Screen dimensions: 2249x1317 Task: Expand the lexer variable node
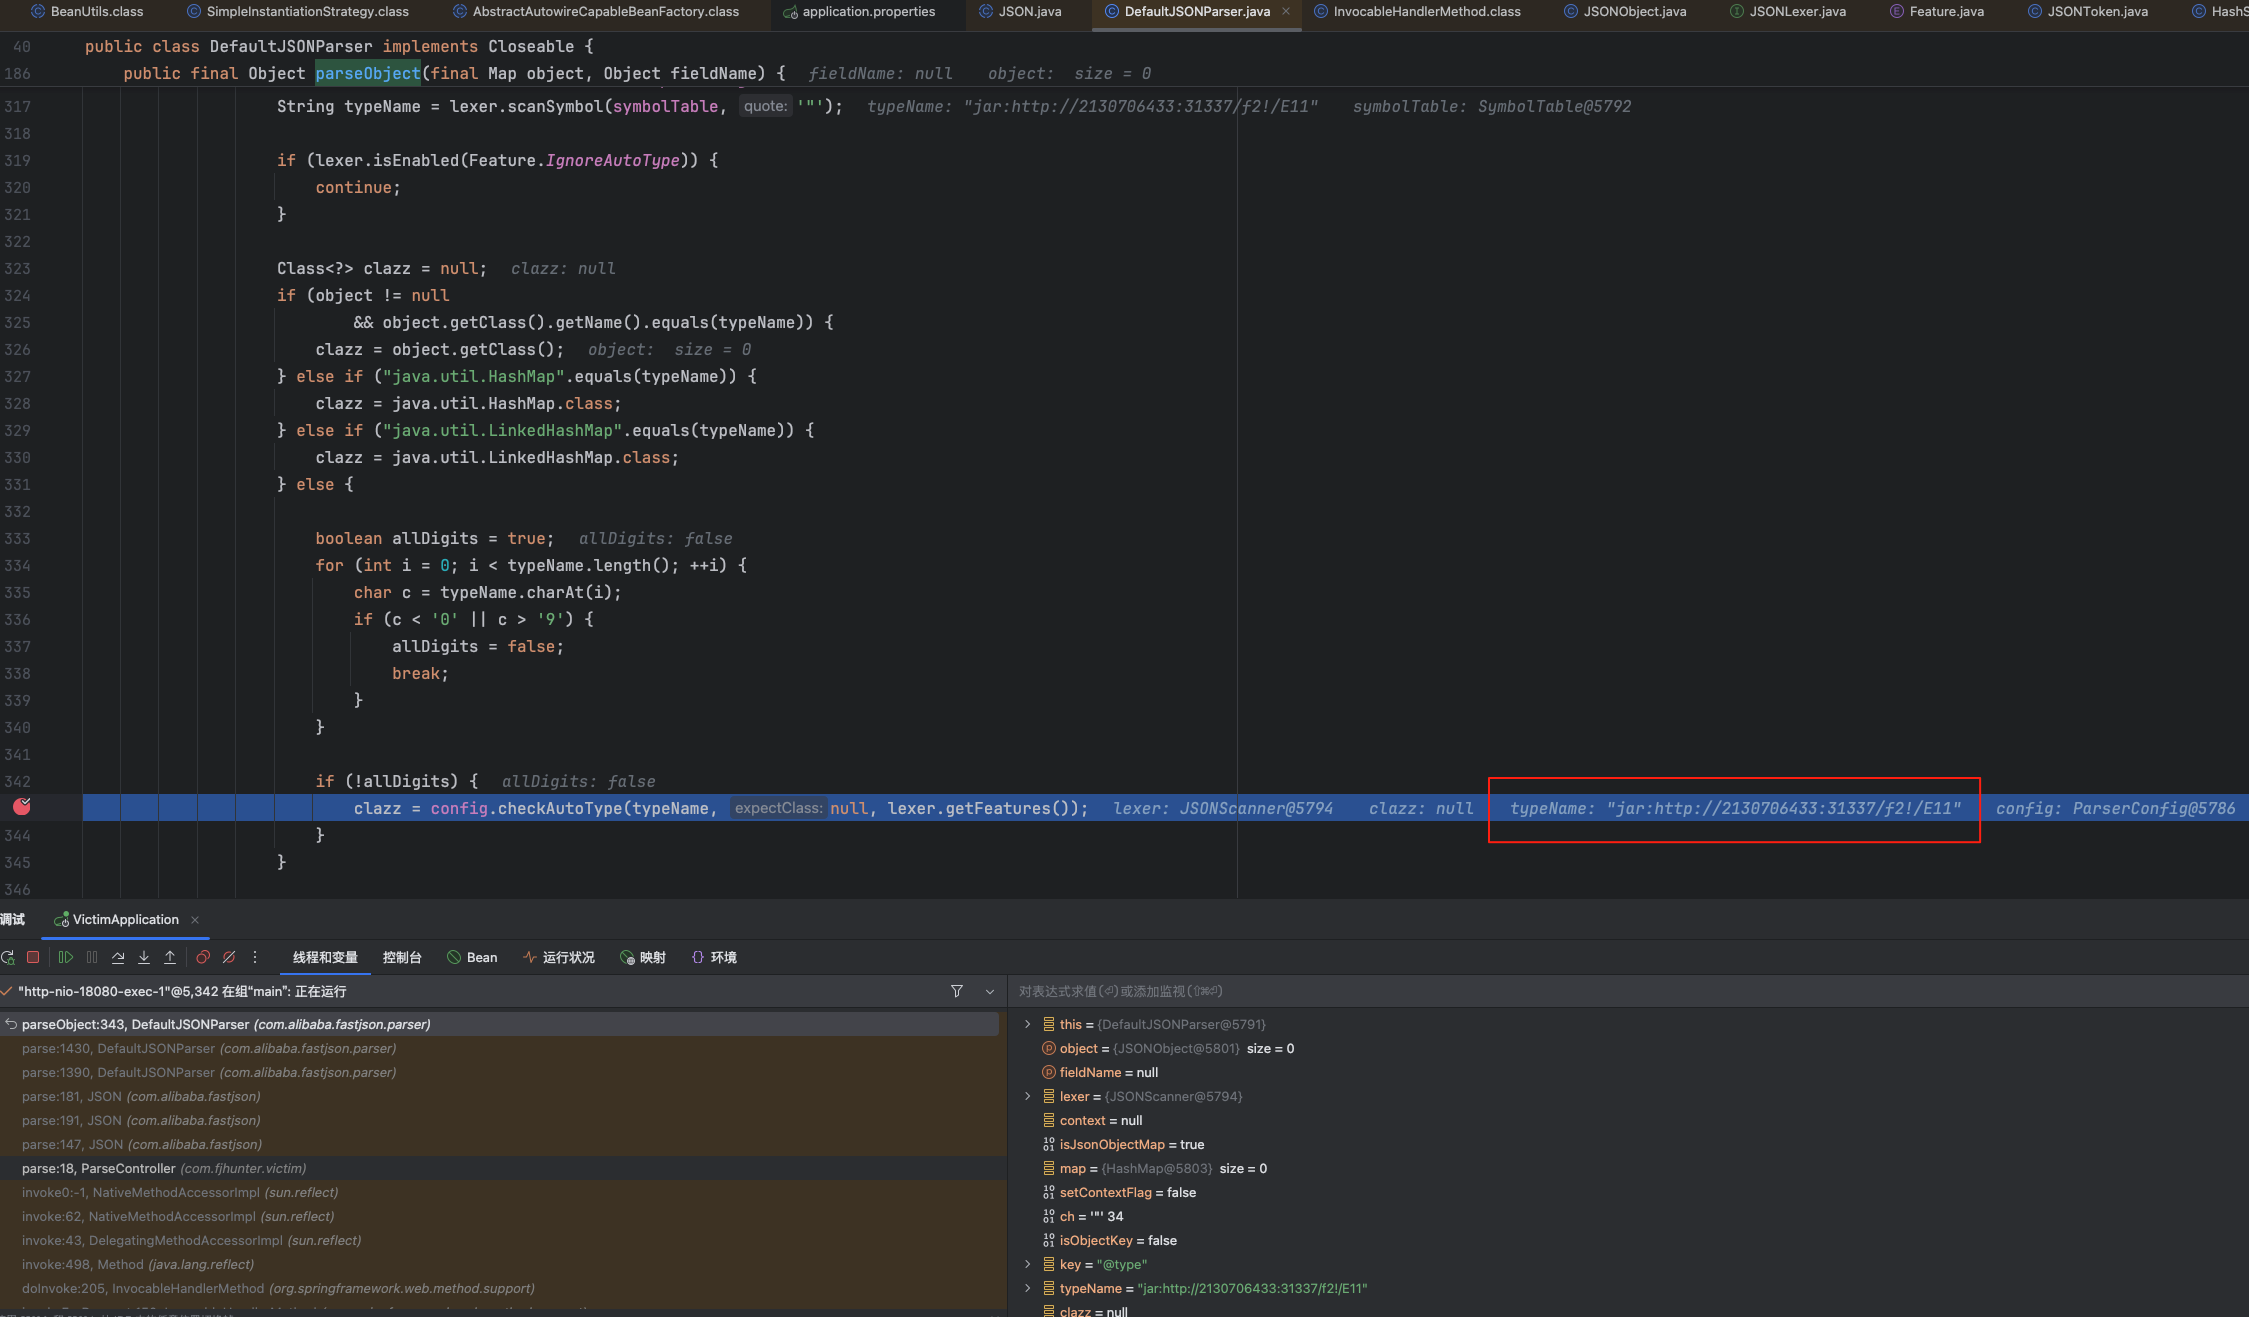click(x=1027, y=1096)
